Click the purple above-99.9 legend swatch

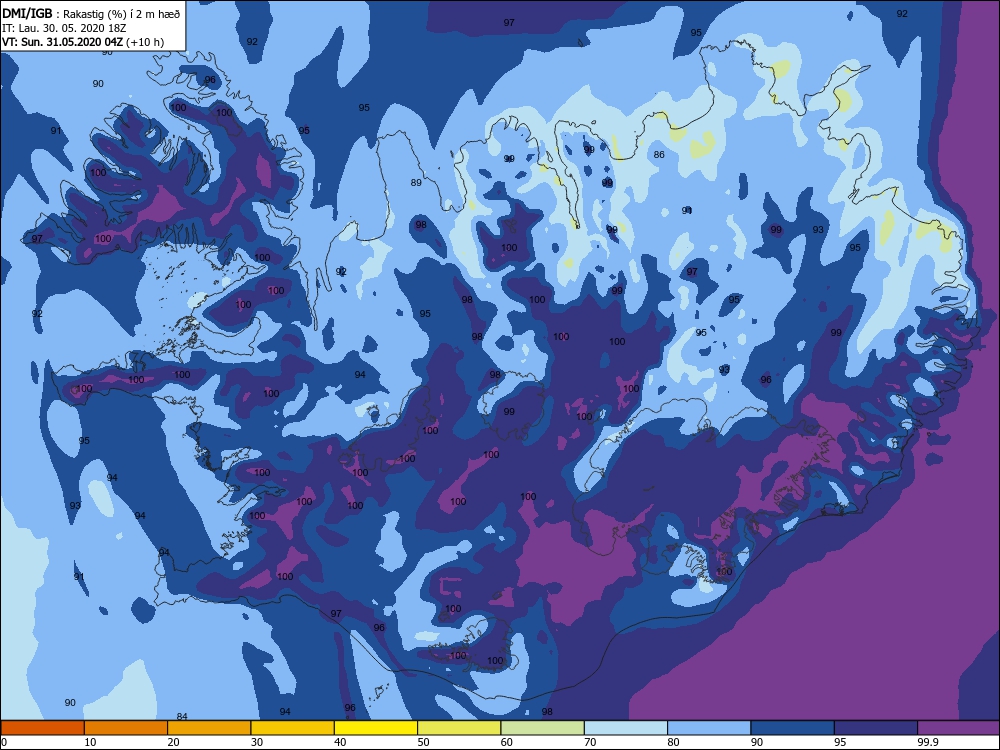(959, 728)
